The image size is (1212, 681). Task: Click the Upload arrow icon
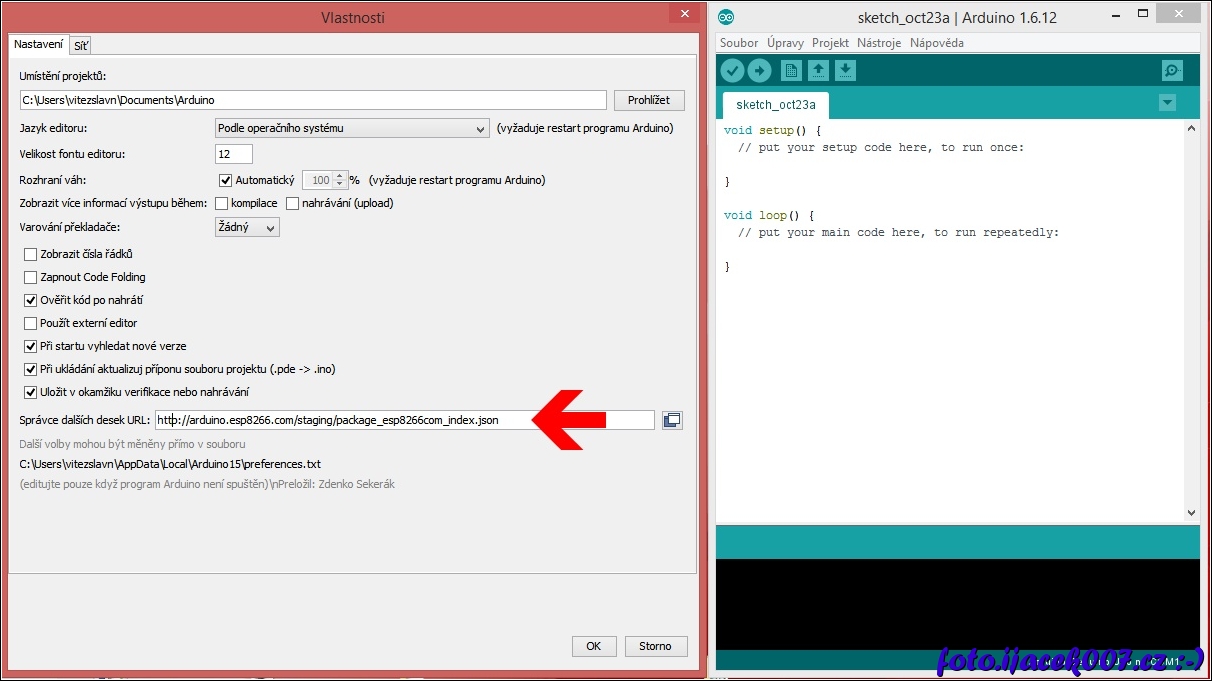[x=760, y=70]
